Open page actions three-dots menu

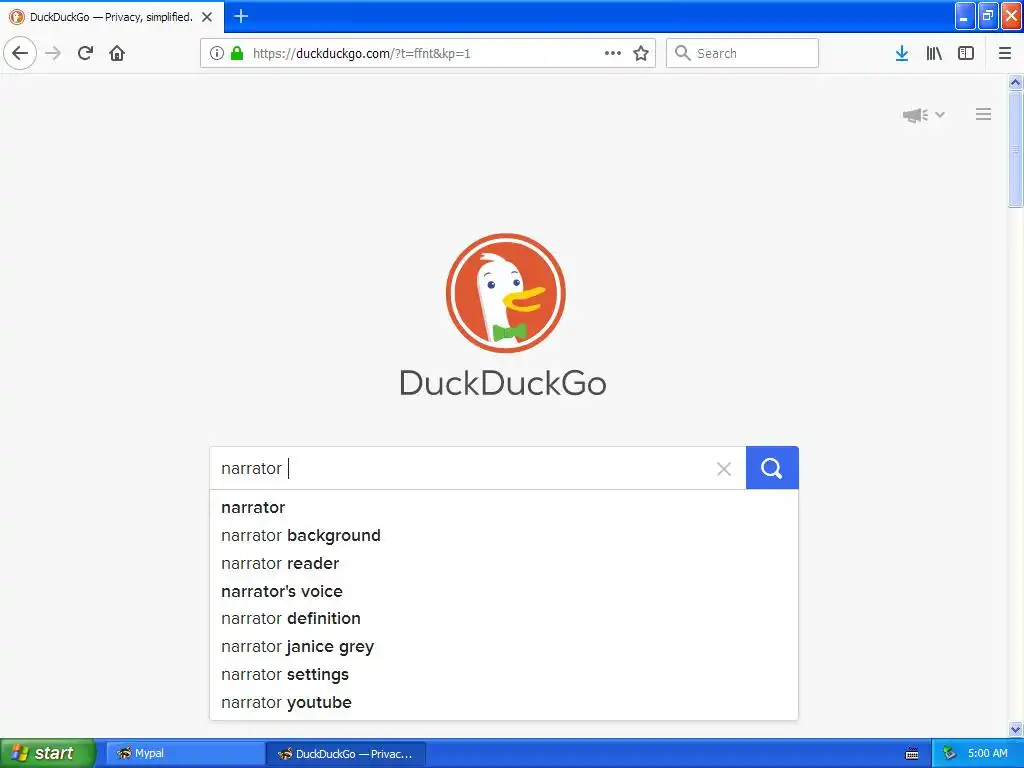click(x=613, y=53)
